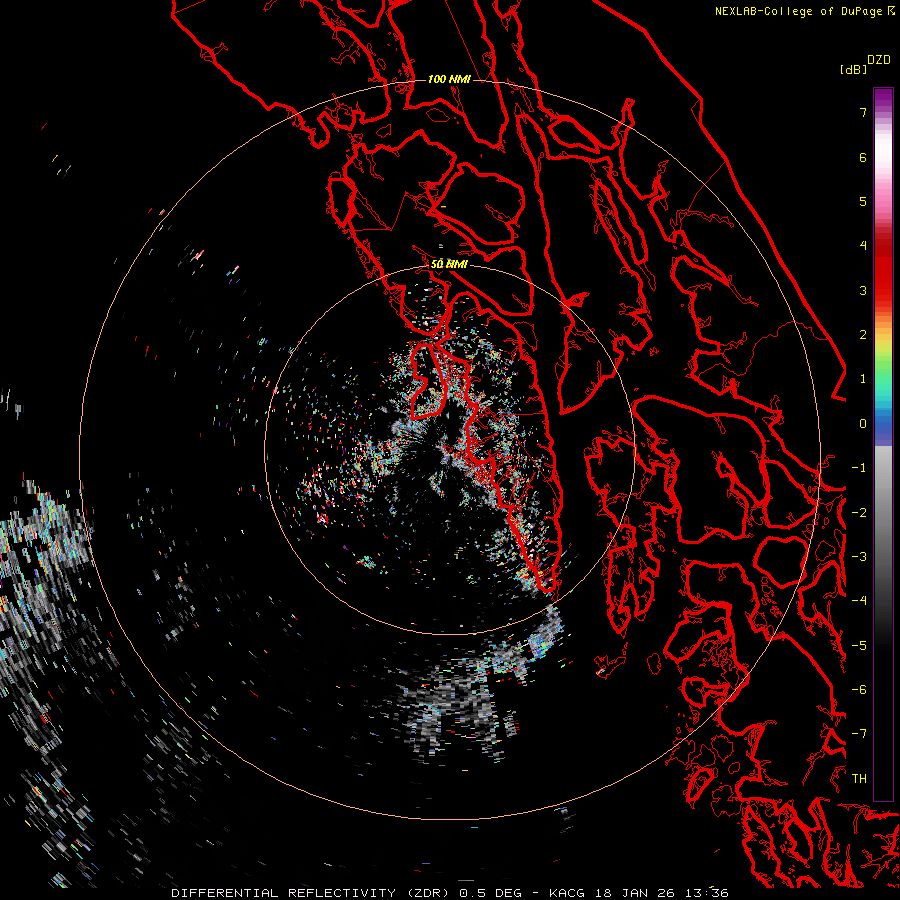Click the -1 value on the color scale
This screenshot has width=900, height=900.
(x=859, y=467)
